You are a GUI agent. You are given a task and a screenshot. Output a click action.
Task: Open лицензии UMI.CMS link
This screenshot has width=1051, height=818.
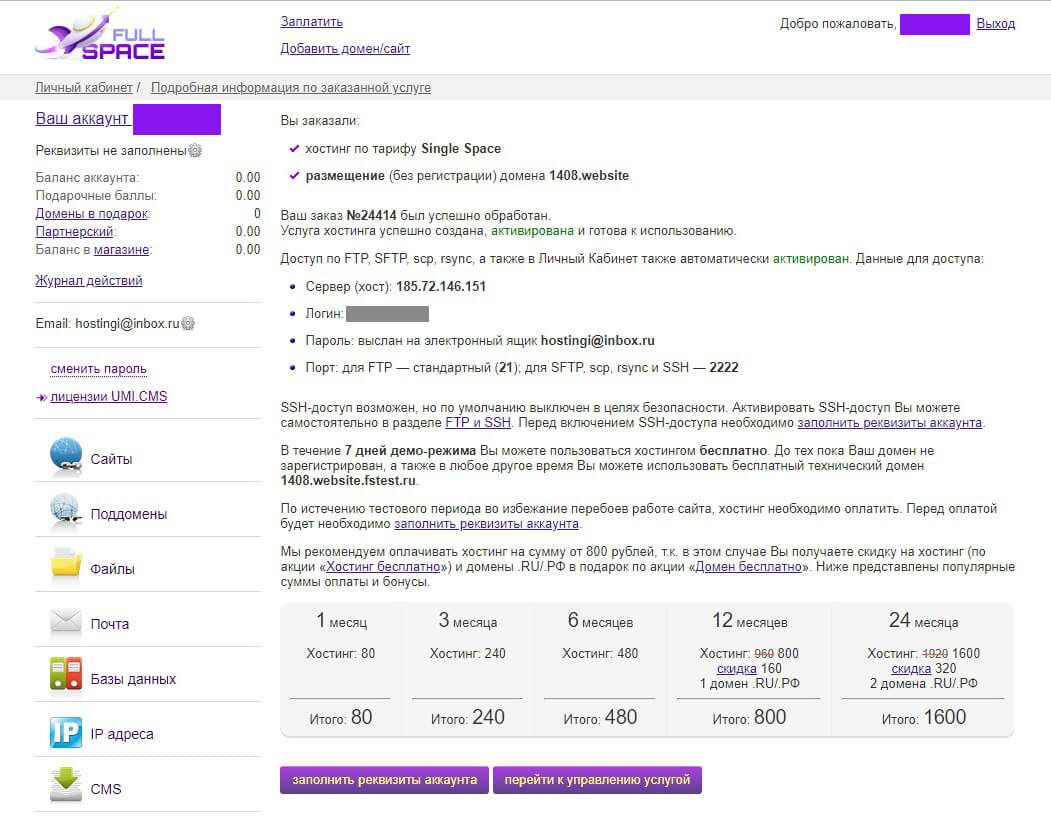coord(109,396)
